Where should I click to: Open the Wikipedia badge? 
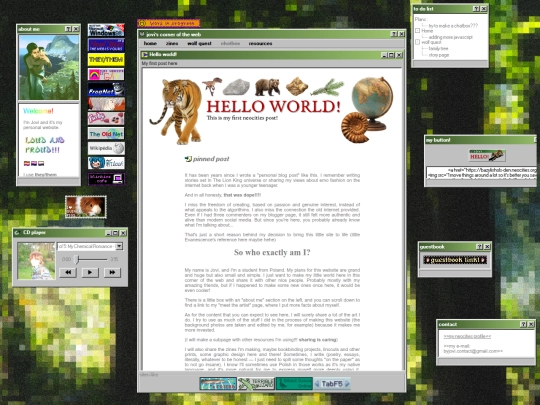point(106,148)
